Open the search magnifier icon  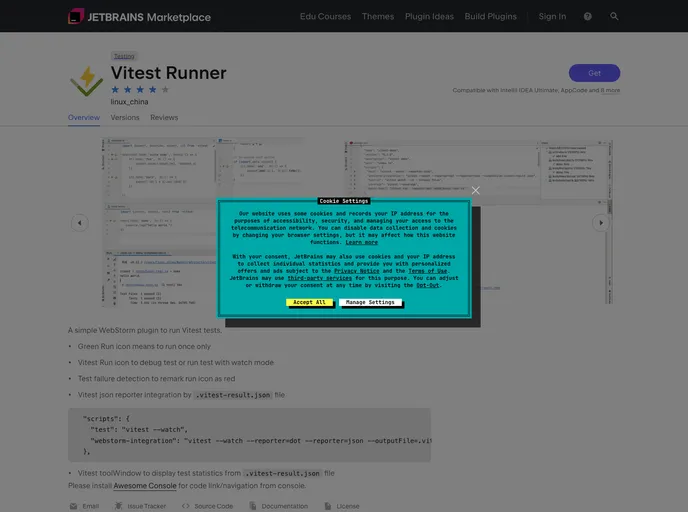tap(614, 16)
